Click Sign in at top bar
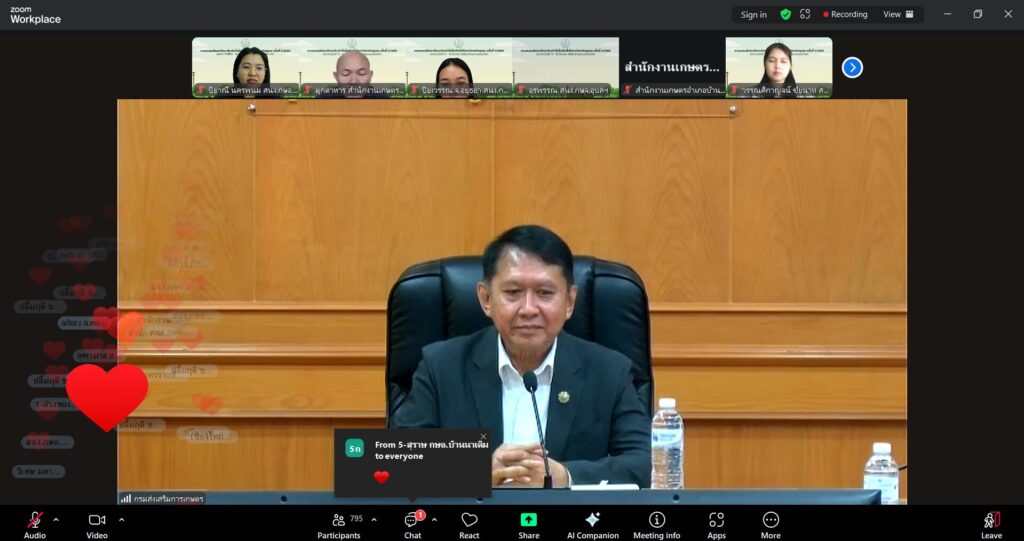This screenshot has height=541, width=1024. point(754,15)
